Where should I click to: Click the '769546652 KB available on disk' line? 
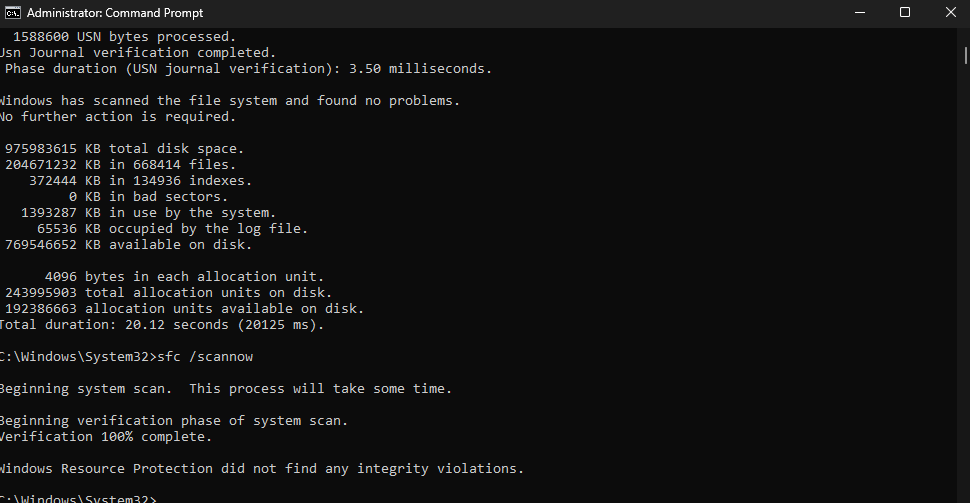point(129,245)
